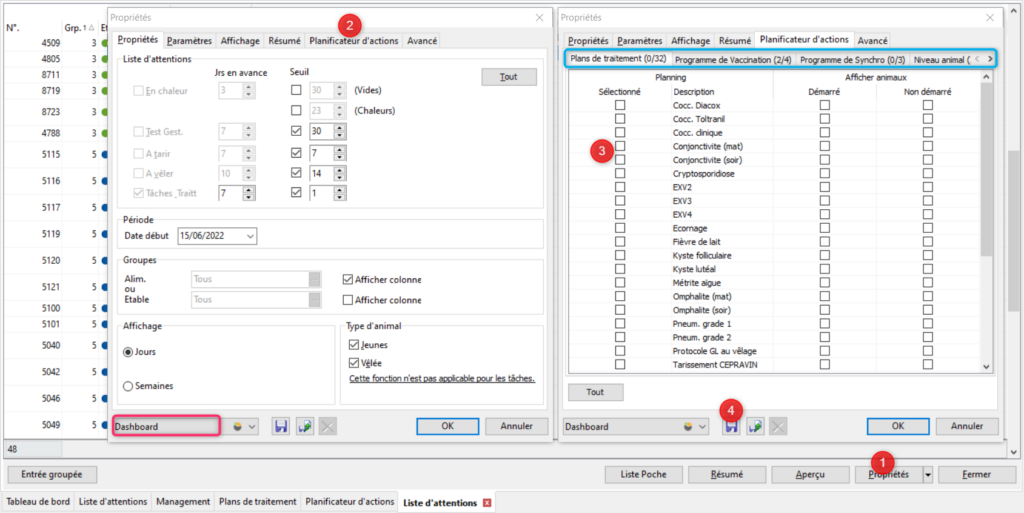1024x513 pixels.
Task: Click the save-as icon in the Planning dialog
Action: (755, 426)
